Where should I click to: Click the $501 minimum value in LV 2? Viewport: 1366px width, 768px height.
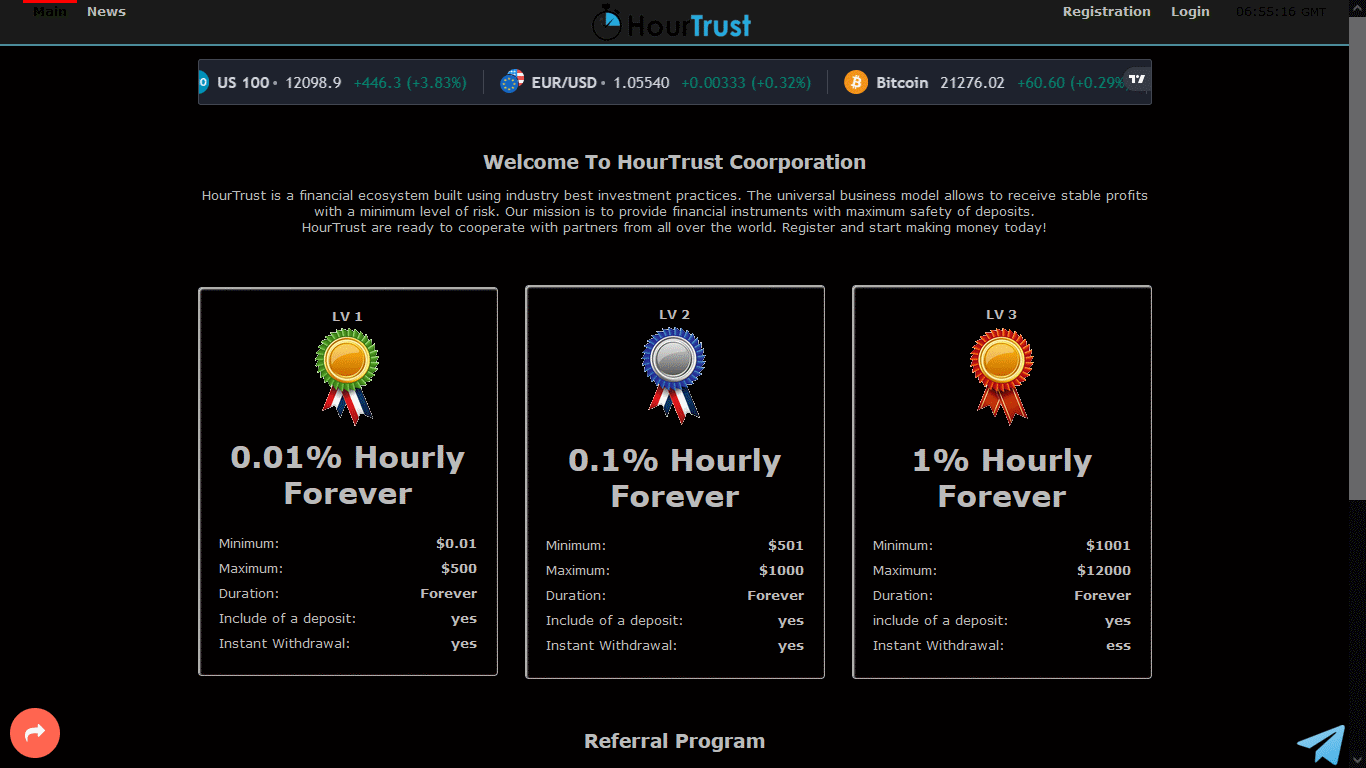(x=786, y=546)
